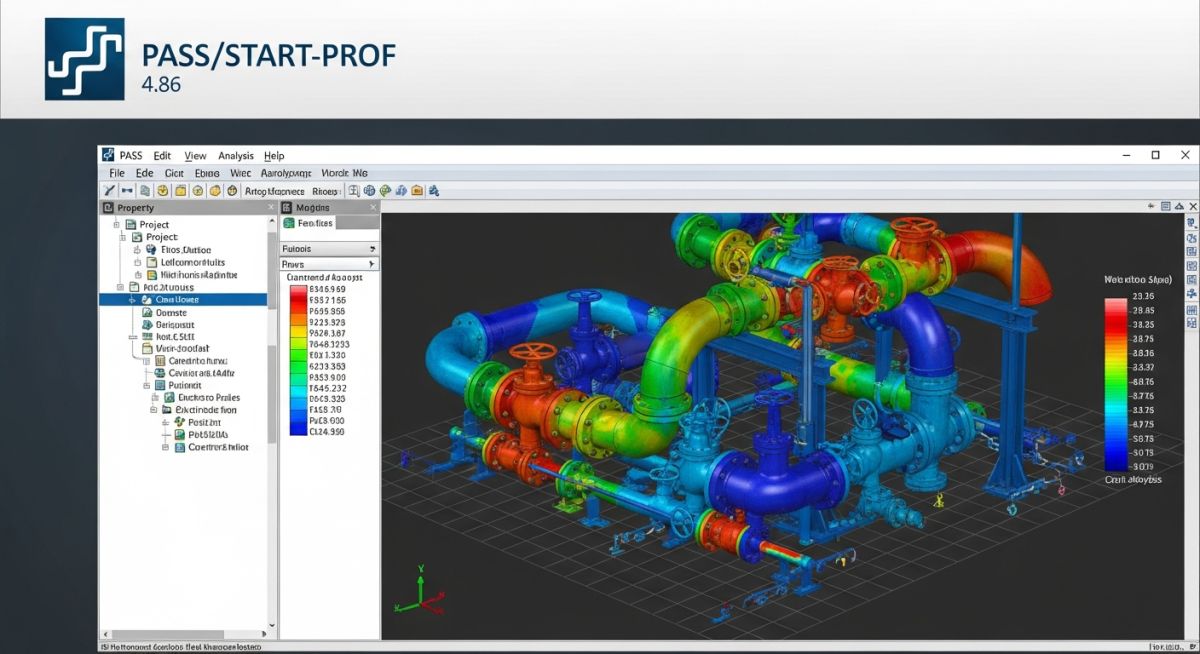
Task: Click the copy document toolbar icon
Action: (145, 190)
